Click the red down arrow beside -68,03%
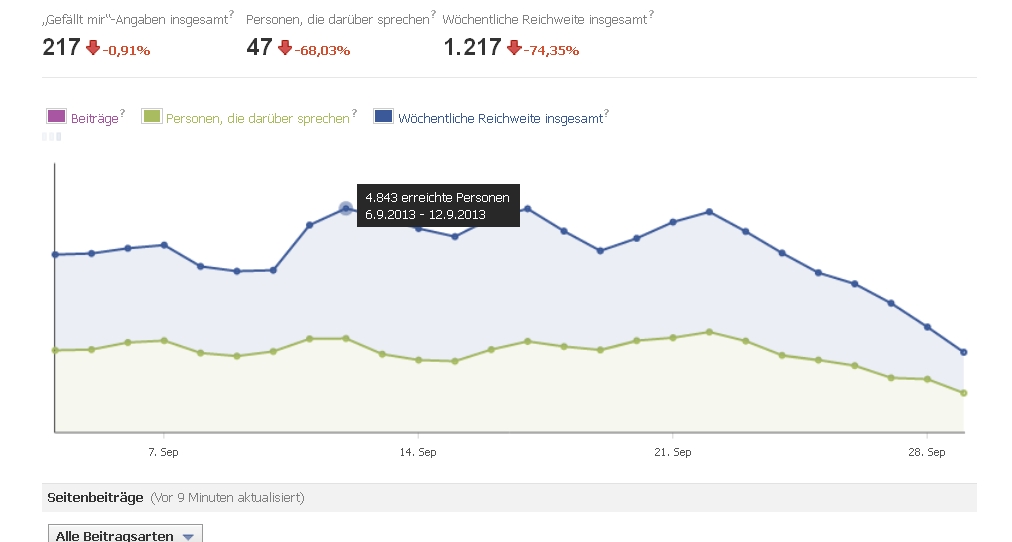Viewport: 1012px width, 542px height. (x=285, y=48)
